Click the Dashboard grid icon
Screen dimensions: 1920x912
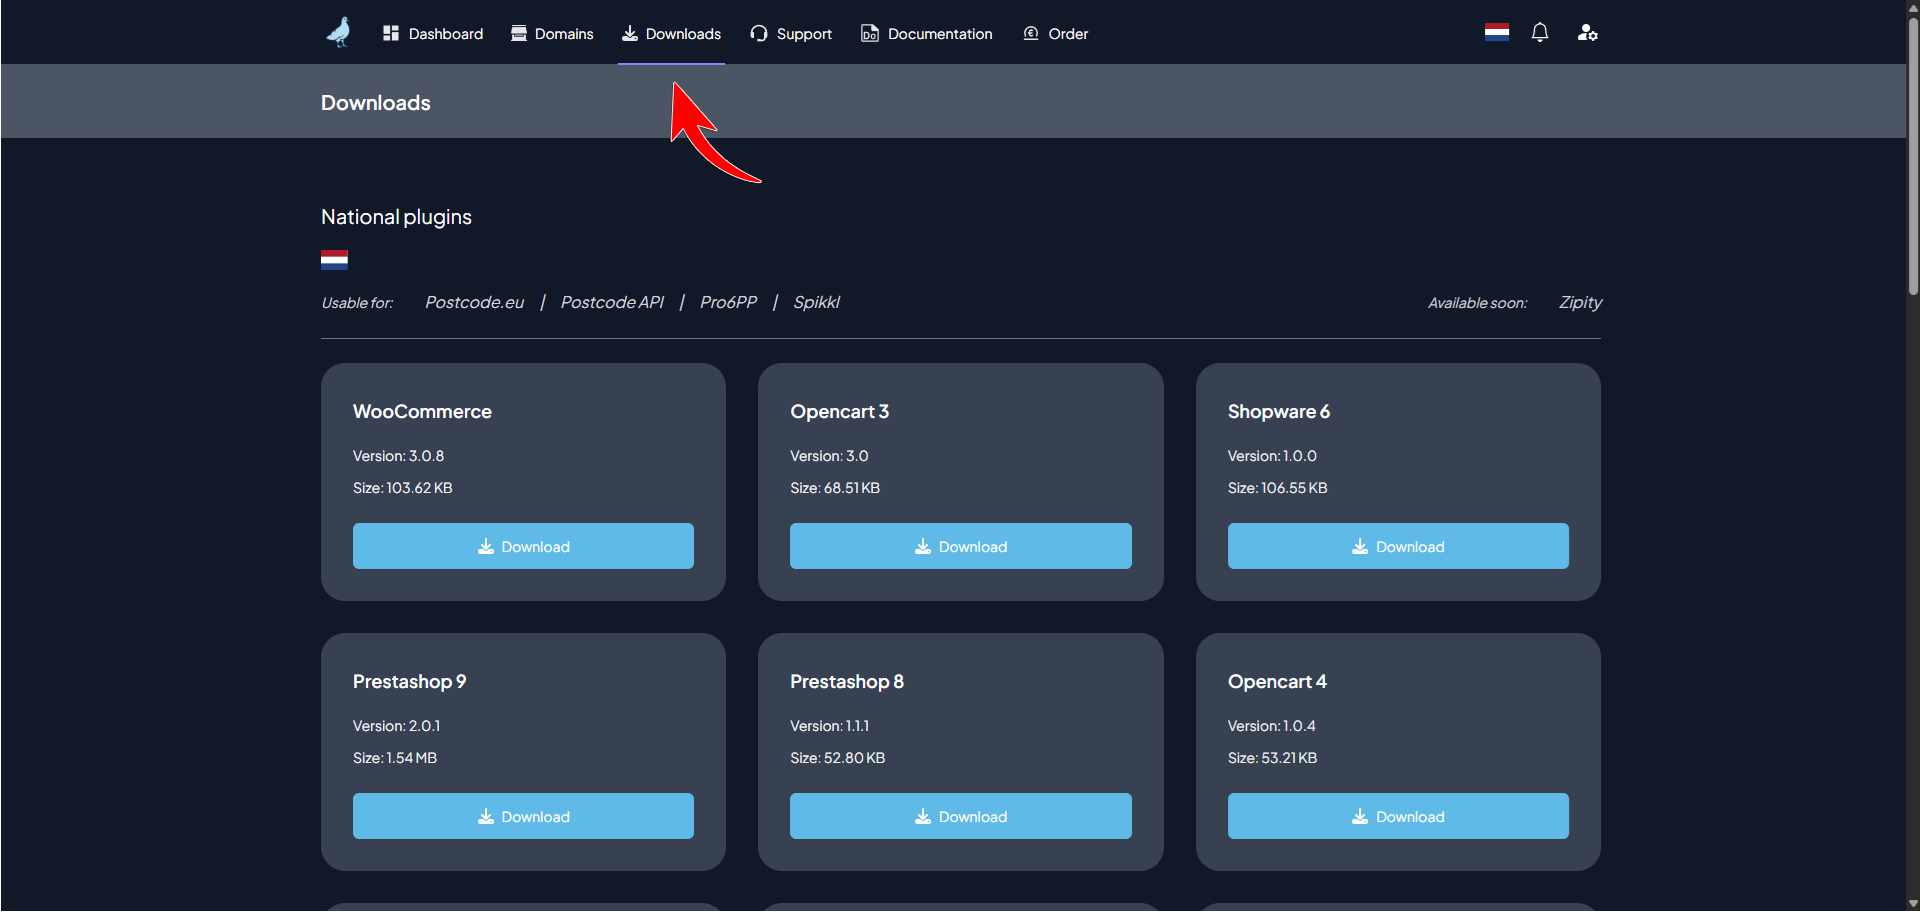391,34
